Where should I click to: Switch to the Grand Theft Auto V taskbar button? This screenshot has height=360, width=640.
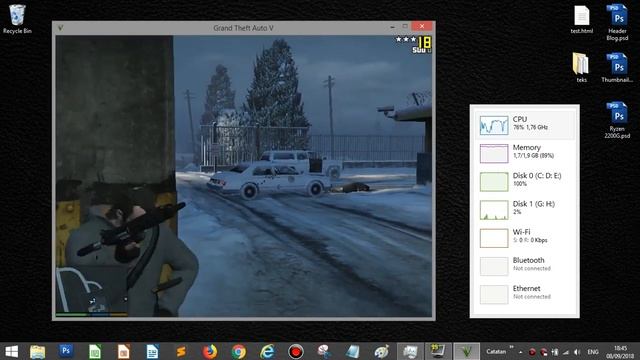(x=467, y=351)
